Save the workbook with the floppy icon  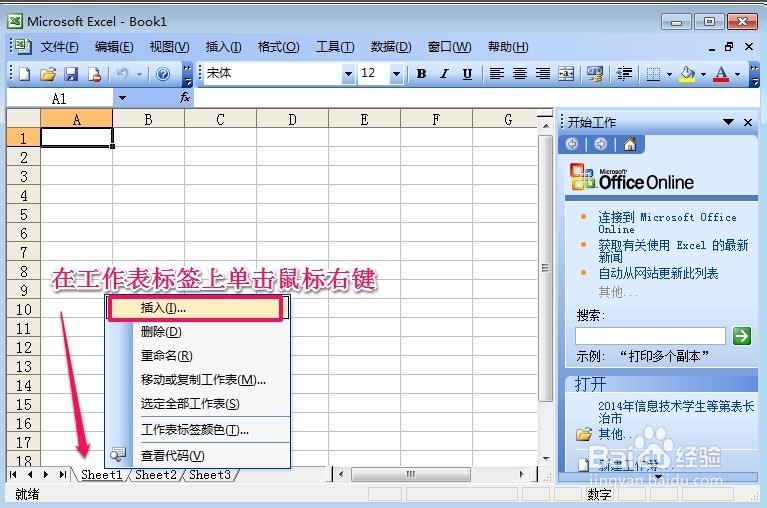coord(71,74)
